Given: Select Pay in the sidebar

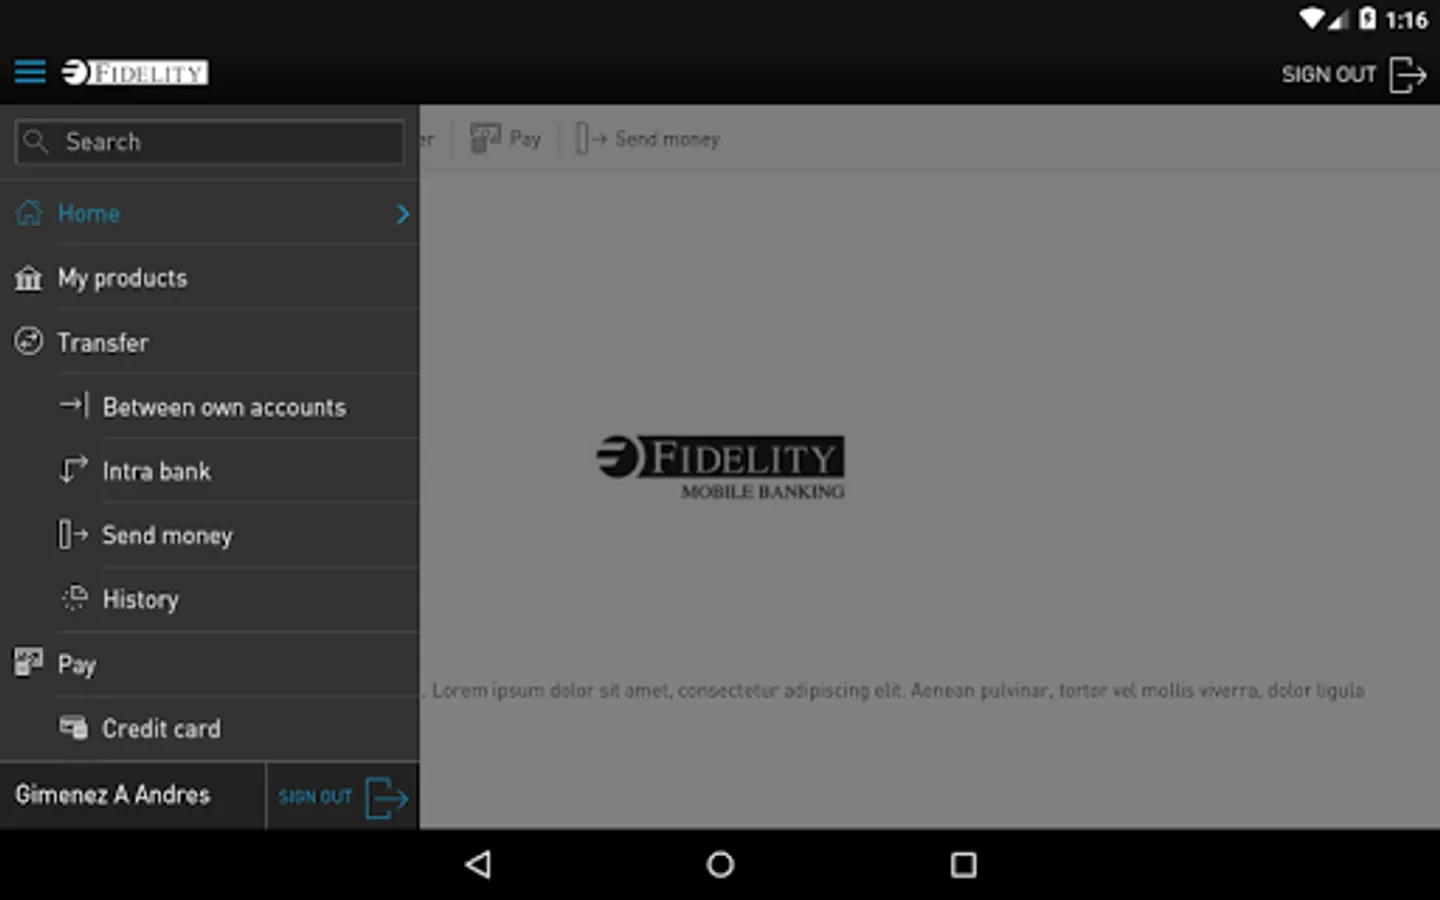Looking at the screenshot, I should [x=210, y=664].
